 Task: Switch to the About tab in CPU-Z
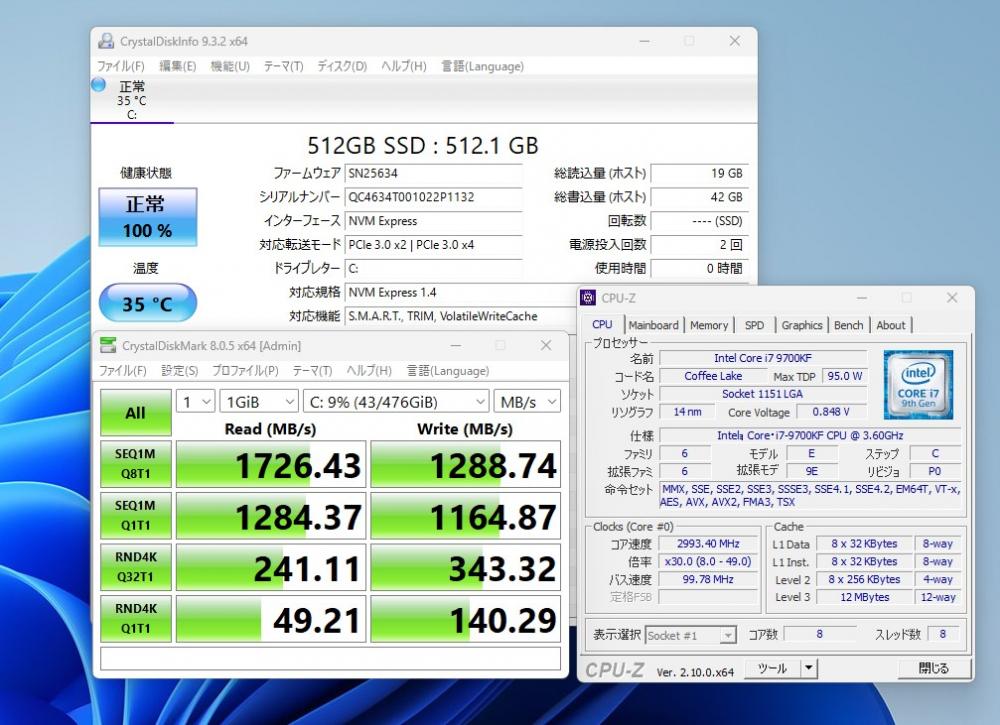click(x=890, y=325)
